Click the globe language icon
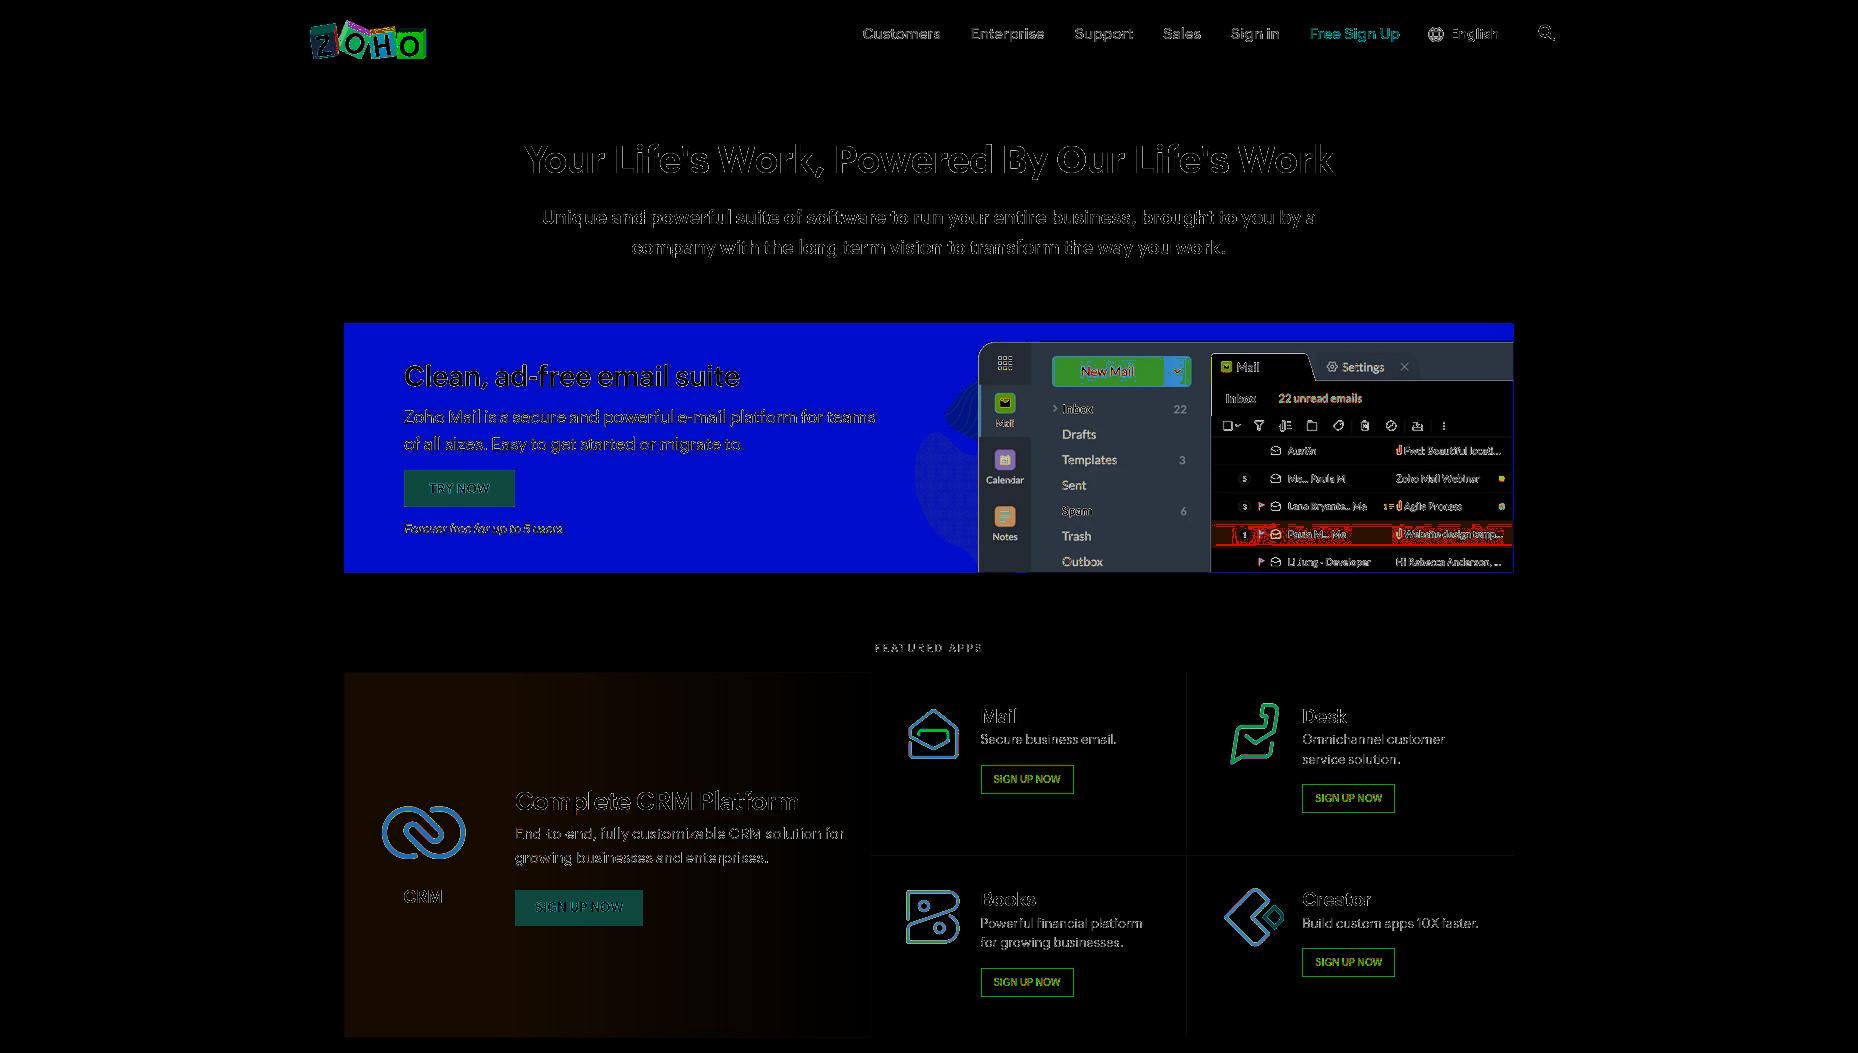The image size is (1858, 1053). (1436, 34)
